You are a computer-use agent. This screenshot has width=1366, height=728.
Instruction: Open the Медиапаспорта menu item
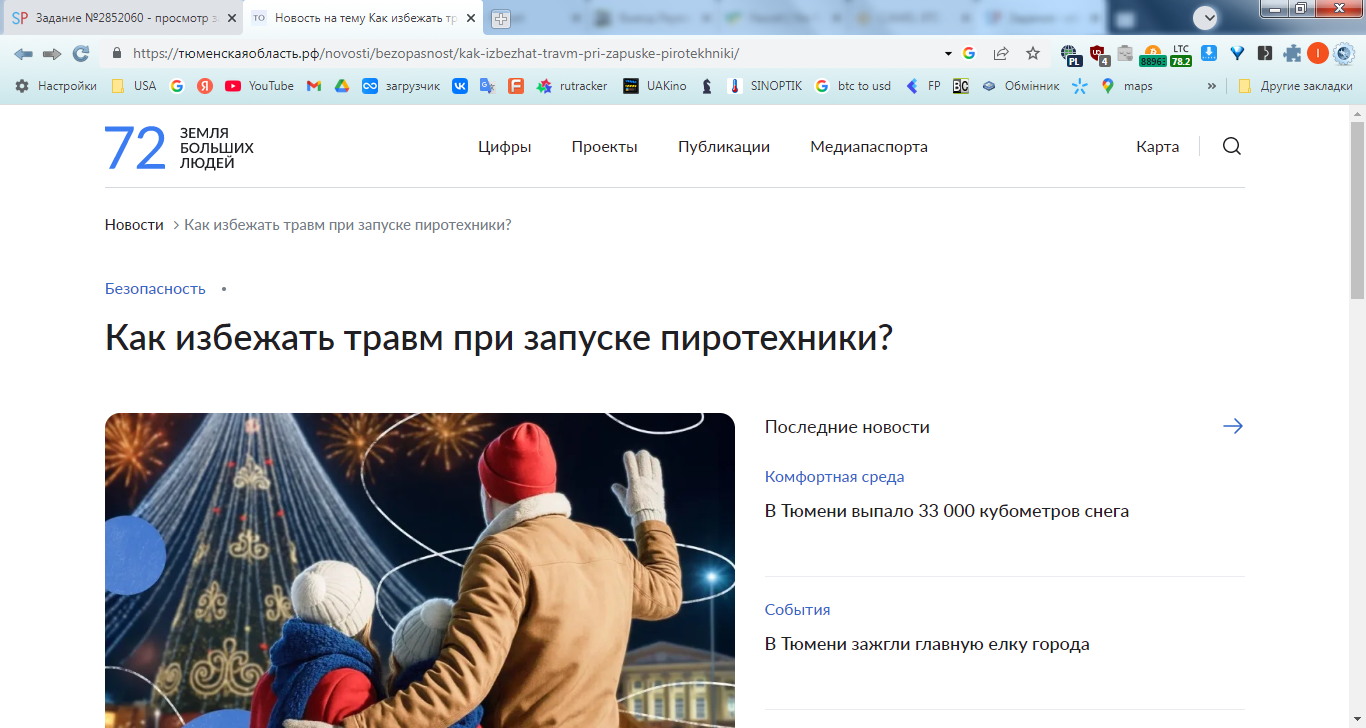(869, 147)
